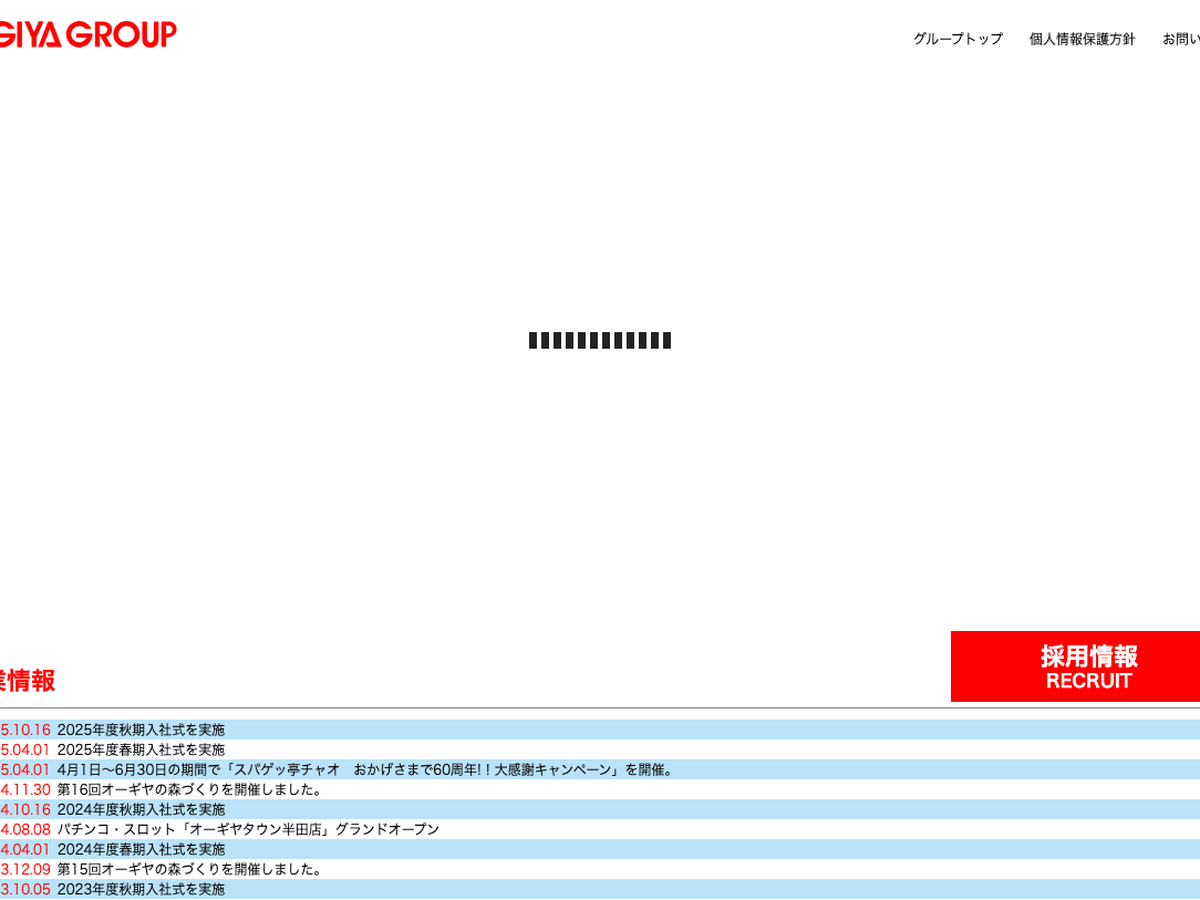Open the 2024年度秋期入社式を実施 news item
Screen dimensions: 1200x900
pos(141,810)
